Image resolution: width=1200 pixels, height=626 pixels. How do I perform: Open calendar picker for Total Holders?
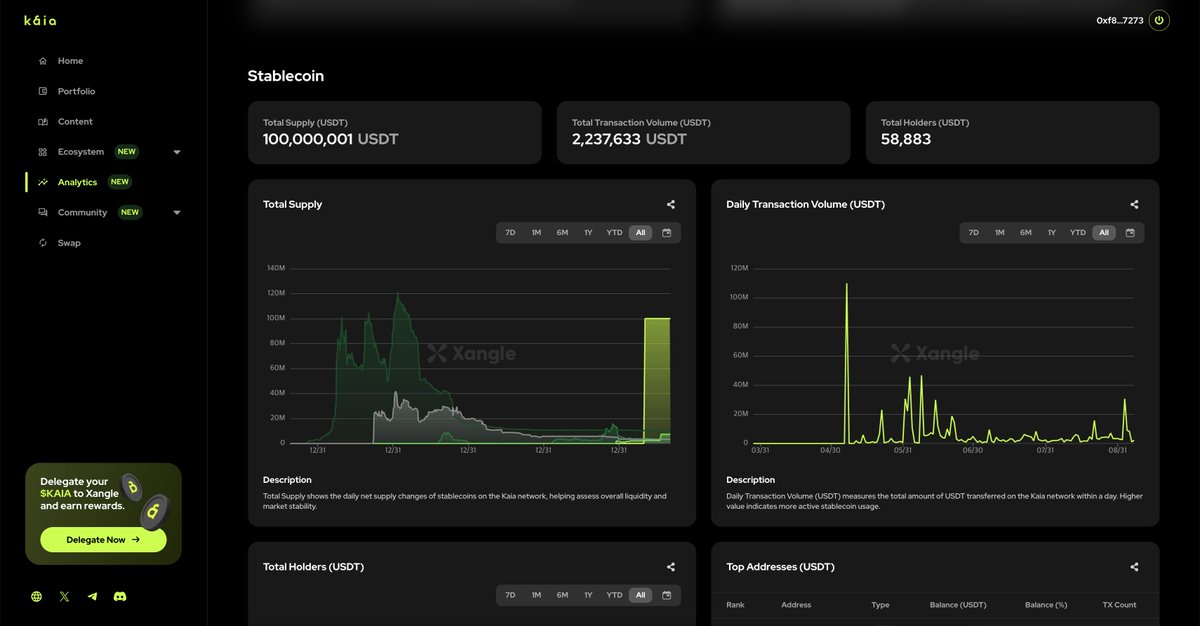[x=667, y=595]
